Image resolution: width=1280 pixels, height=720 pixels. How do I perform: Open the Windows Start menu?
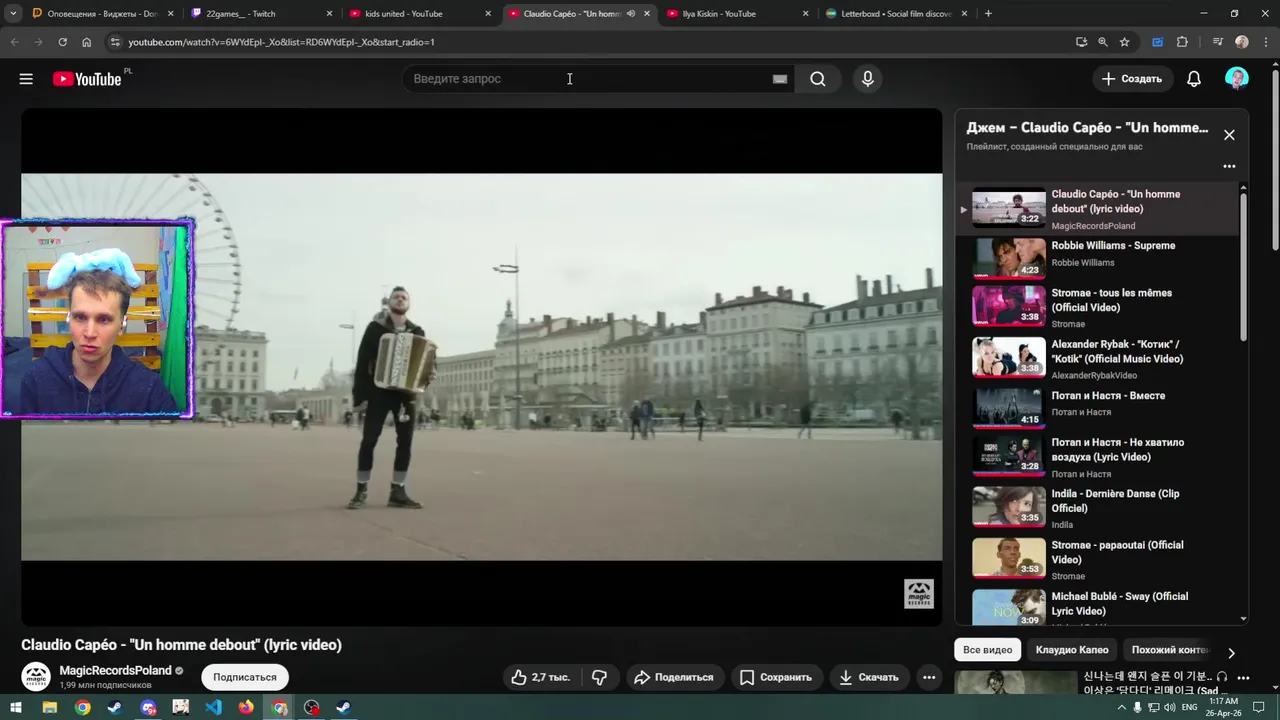pos(16,707)
